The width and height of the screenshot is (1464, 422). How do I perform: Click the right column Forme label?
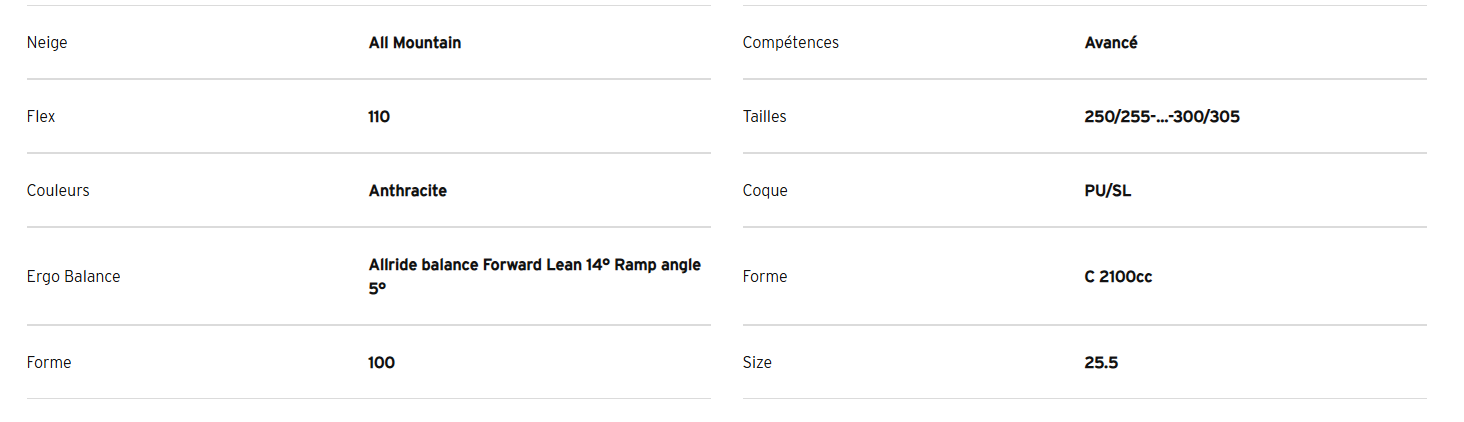tap(765, 276)
